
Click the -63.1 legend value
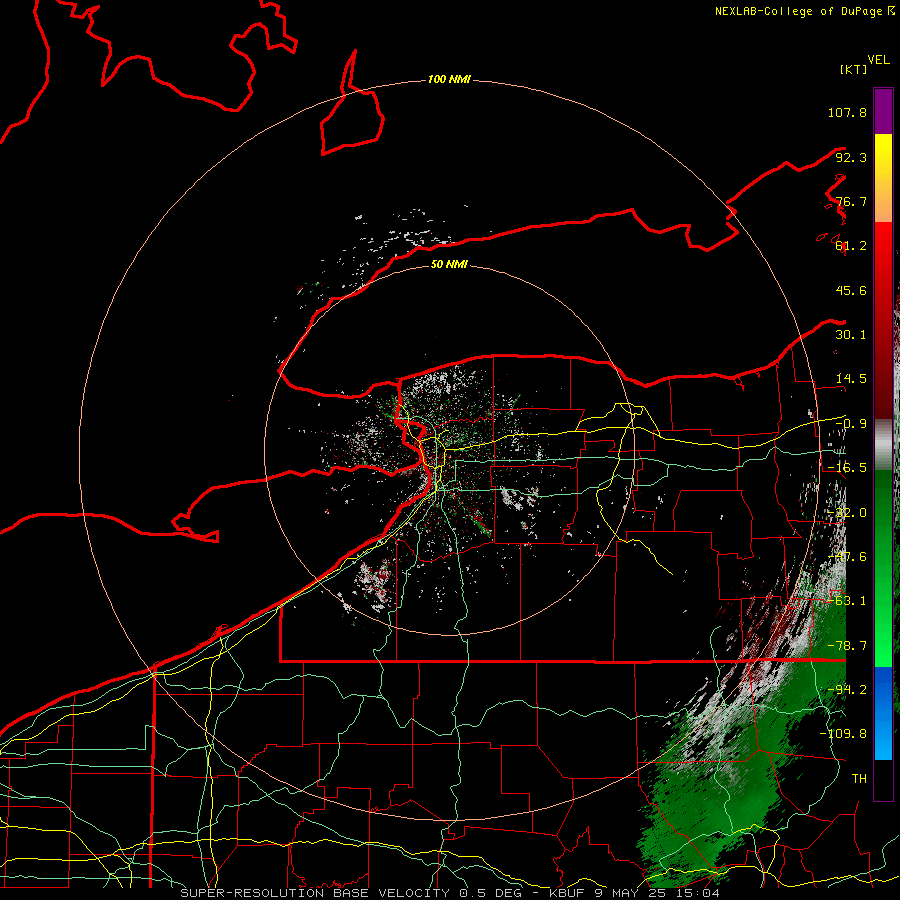[x=847, y=600]
